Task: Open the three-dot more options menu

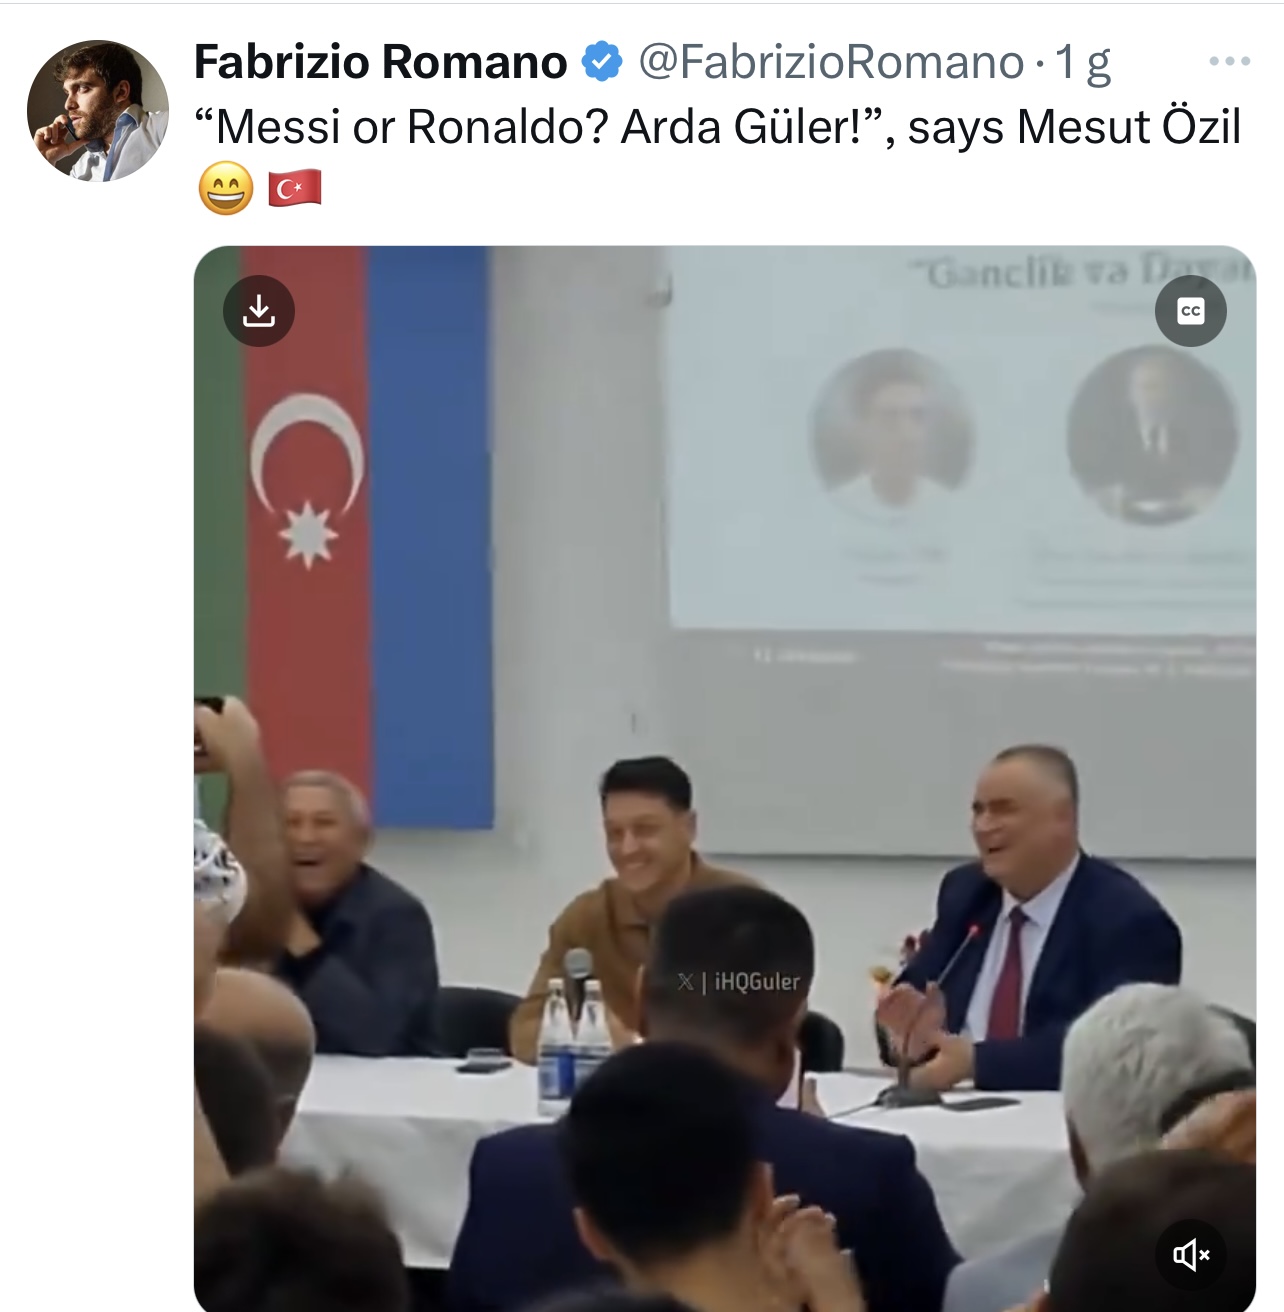Action: [x=1229, y=62]
